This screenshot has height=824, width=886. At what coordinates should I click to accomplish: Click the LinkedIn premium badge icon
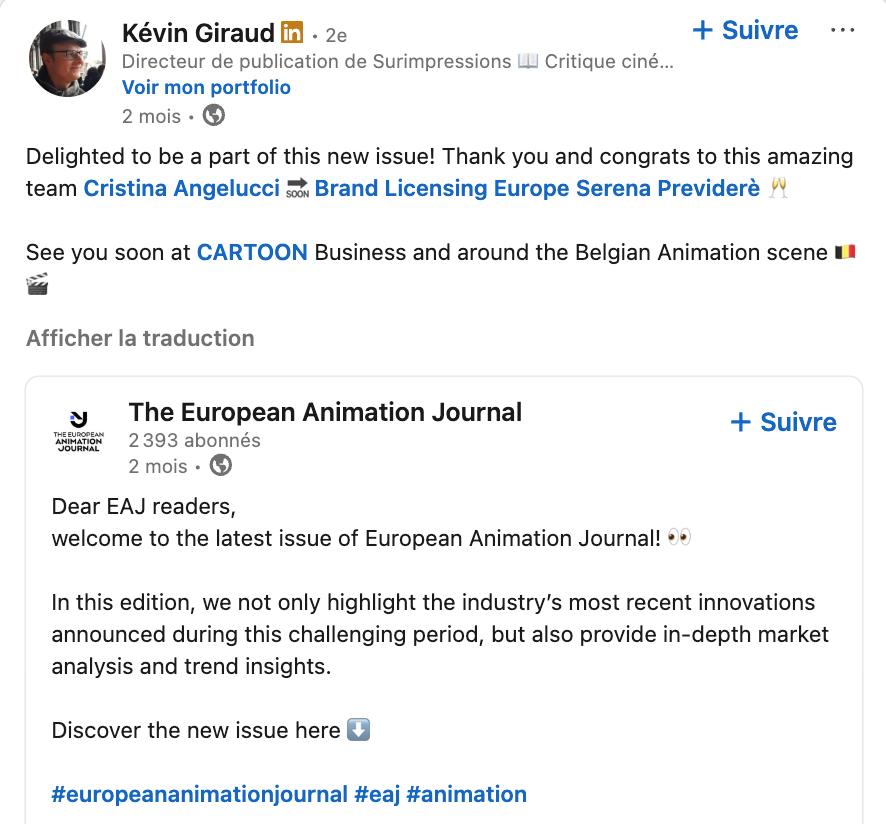(292, 33)
